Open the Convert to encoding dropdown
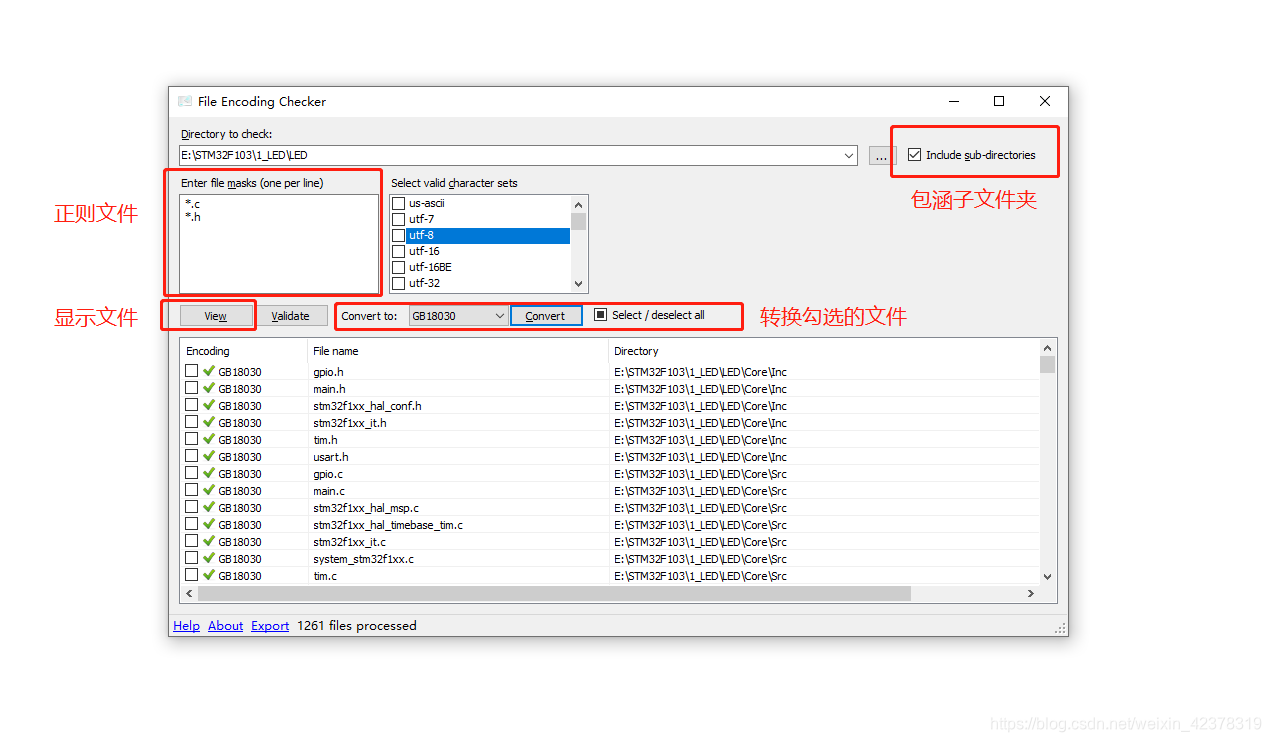 click(x=499, y=316)
